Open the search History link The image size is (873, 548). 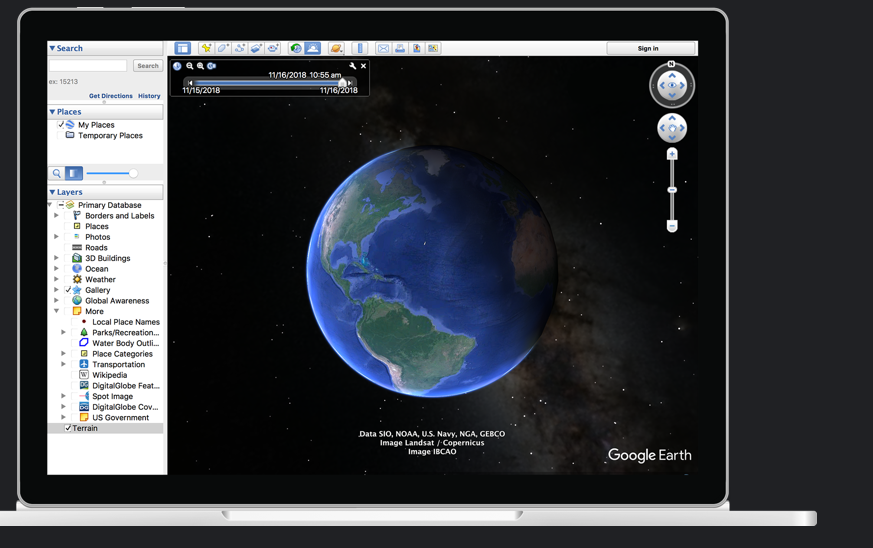click(x=149, y=96)
